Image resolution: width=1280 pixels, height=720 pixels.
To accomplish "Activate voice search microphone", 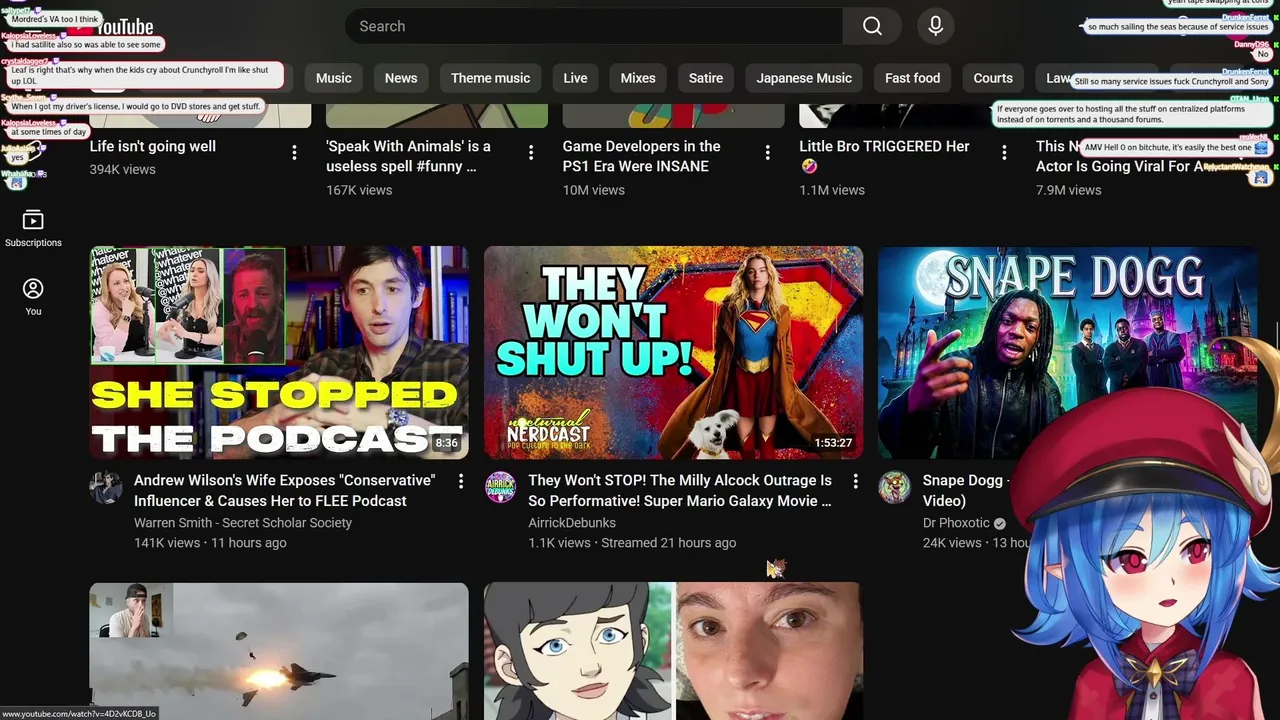I will click(x=935, y=26).
